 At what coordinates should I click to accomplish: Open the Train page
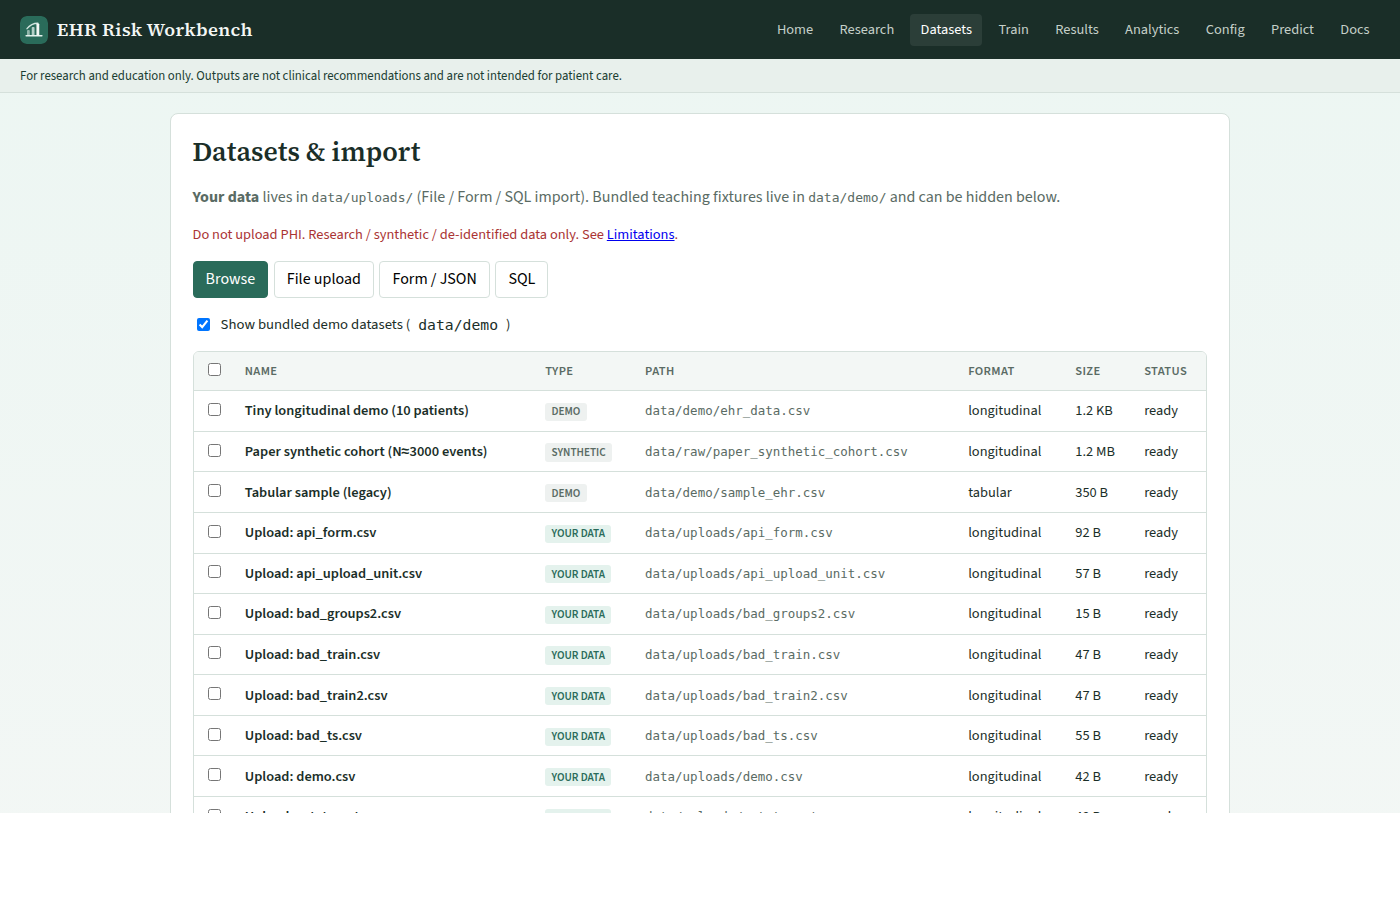click(x=1013, y=30)
